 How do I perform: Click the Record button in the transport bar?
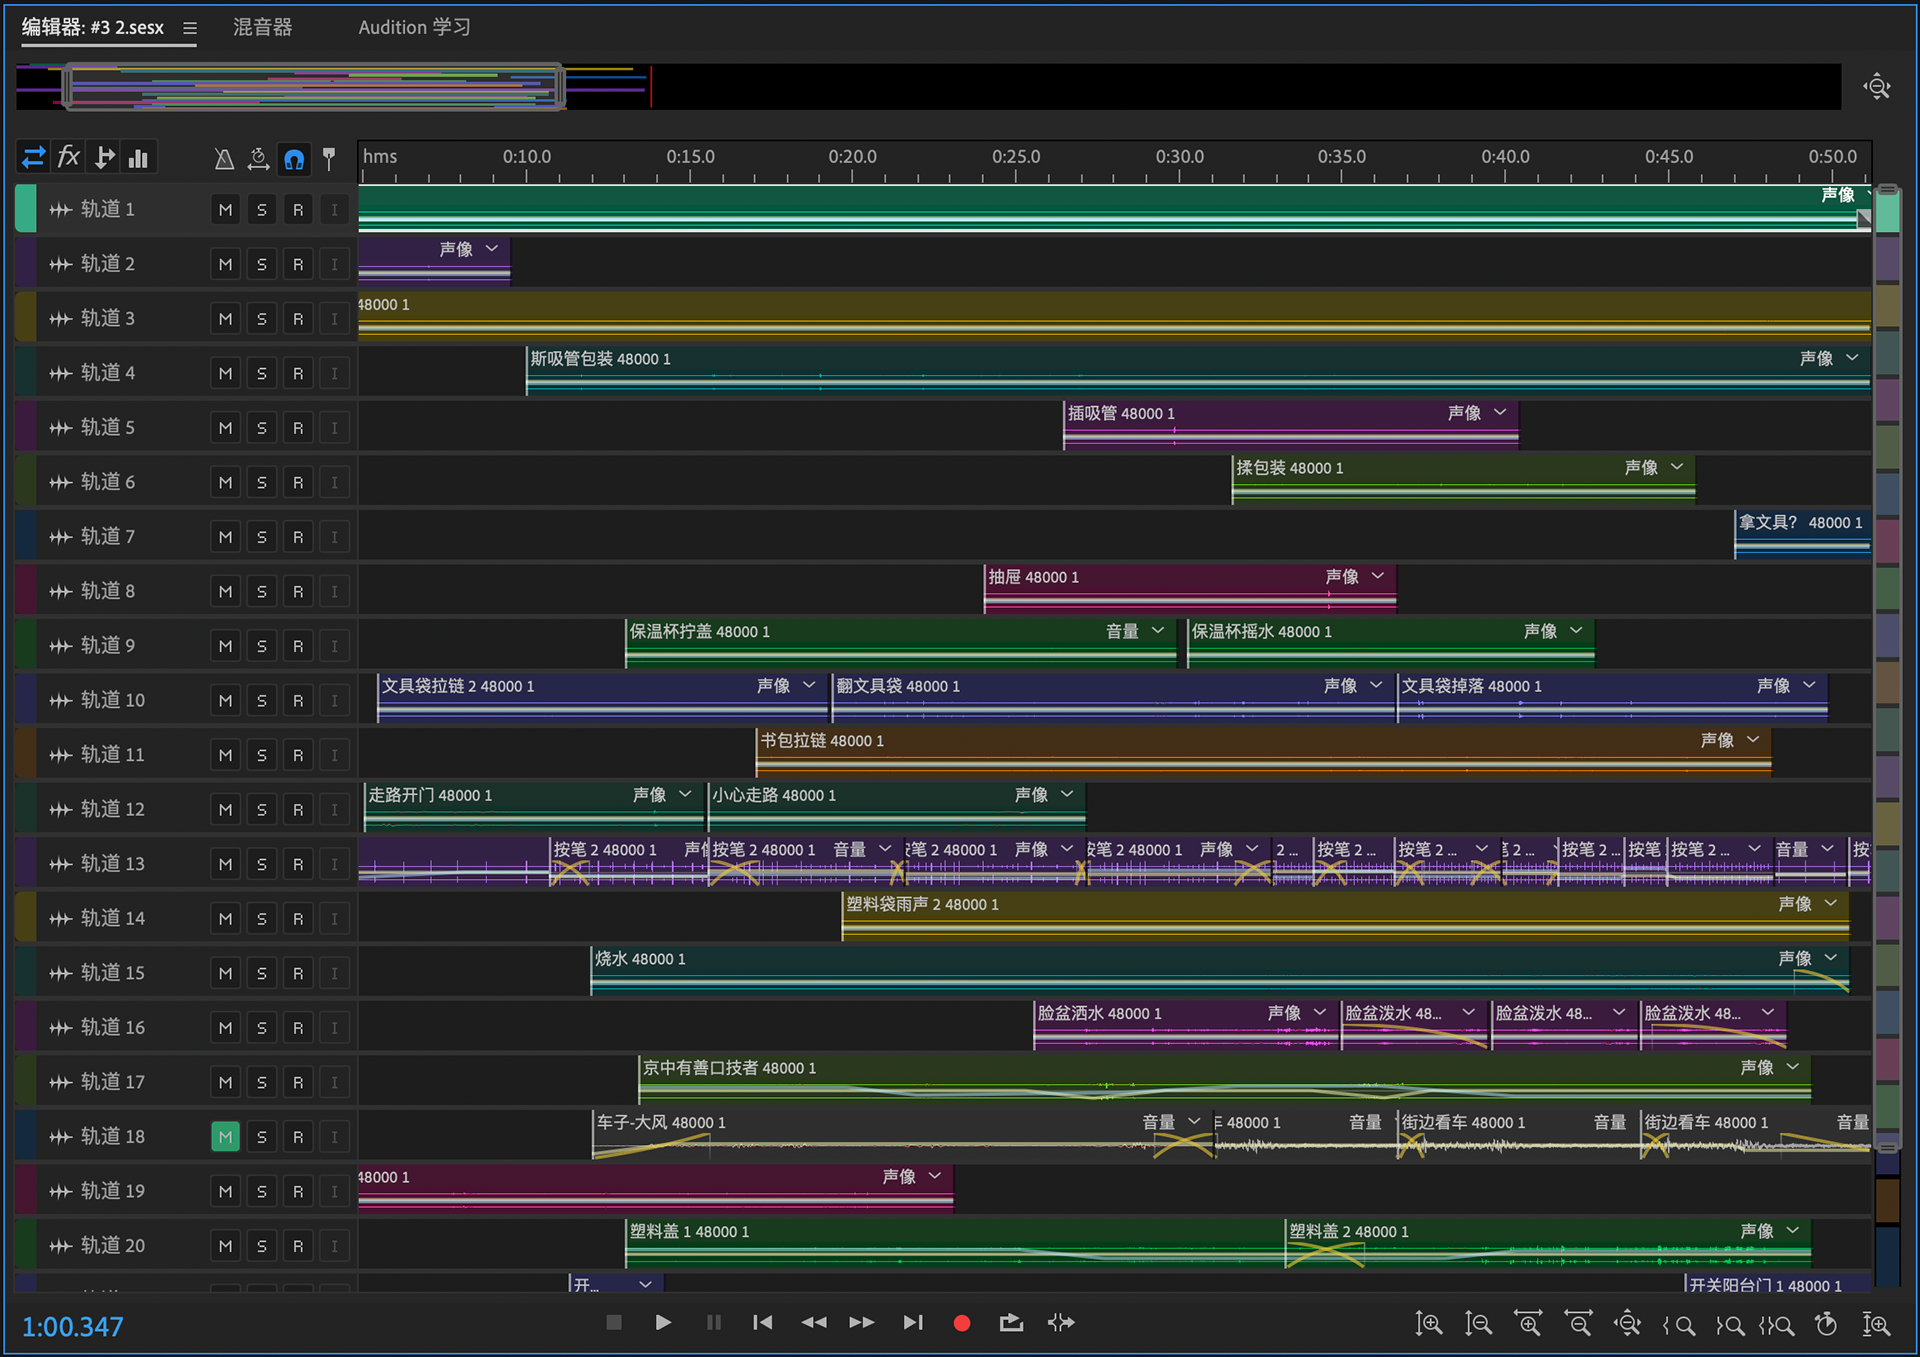click(962, 1323)
